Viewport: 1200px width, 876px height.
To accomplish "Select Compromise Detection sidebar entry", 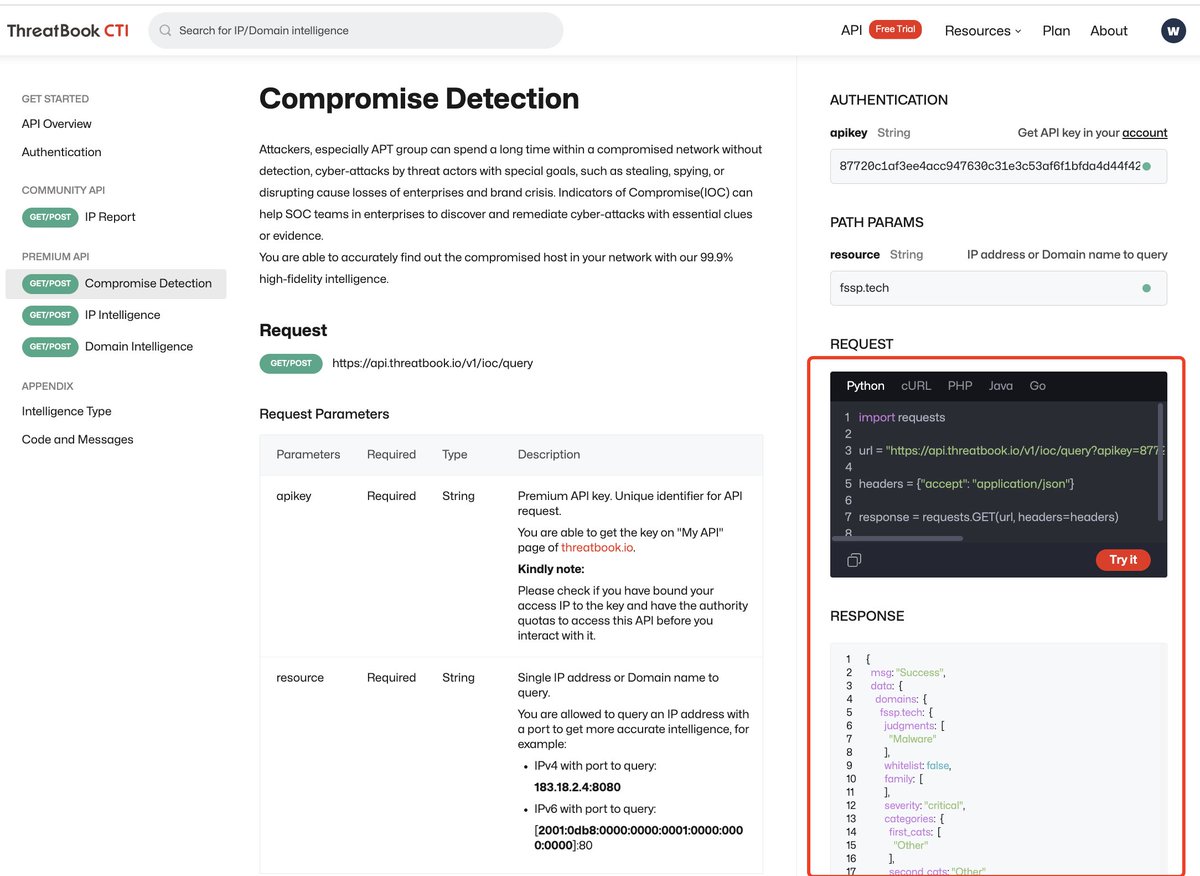I will point(116,284).
